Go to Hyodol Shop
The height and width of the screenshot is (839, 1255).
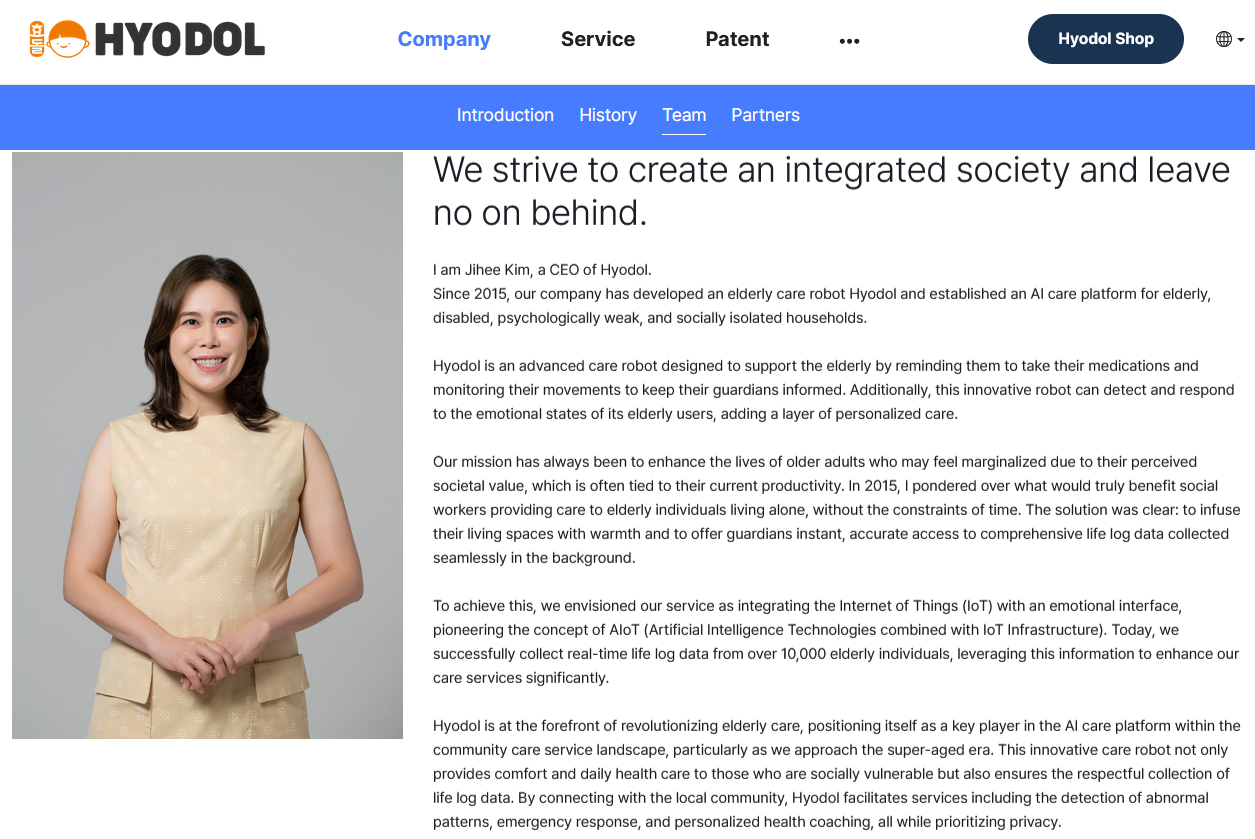tap(1106, 39)
